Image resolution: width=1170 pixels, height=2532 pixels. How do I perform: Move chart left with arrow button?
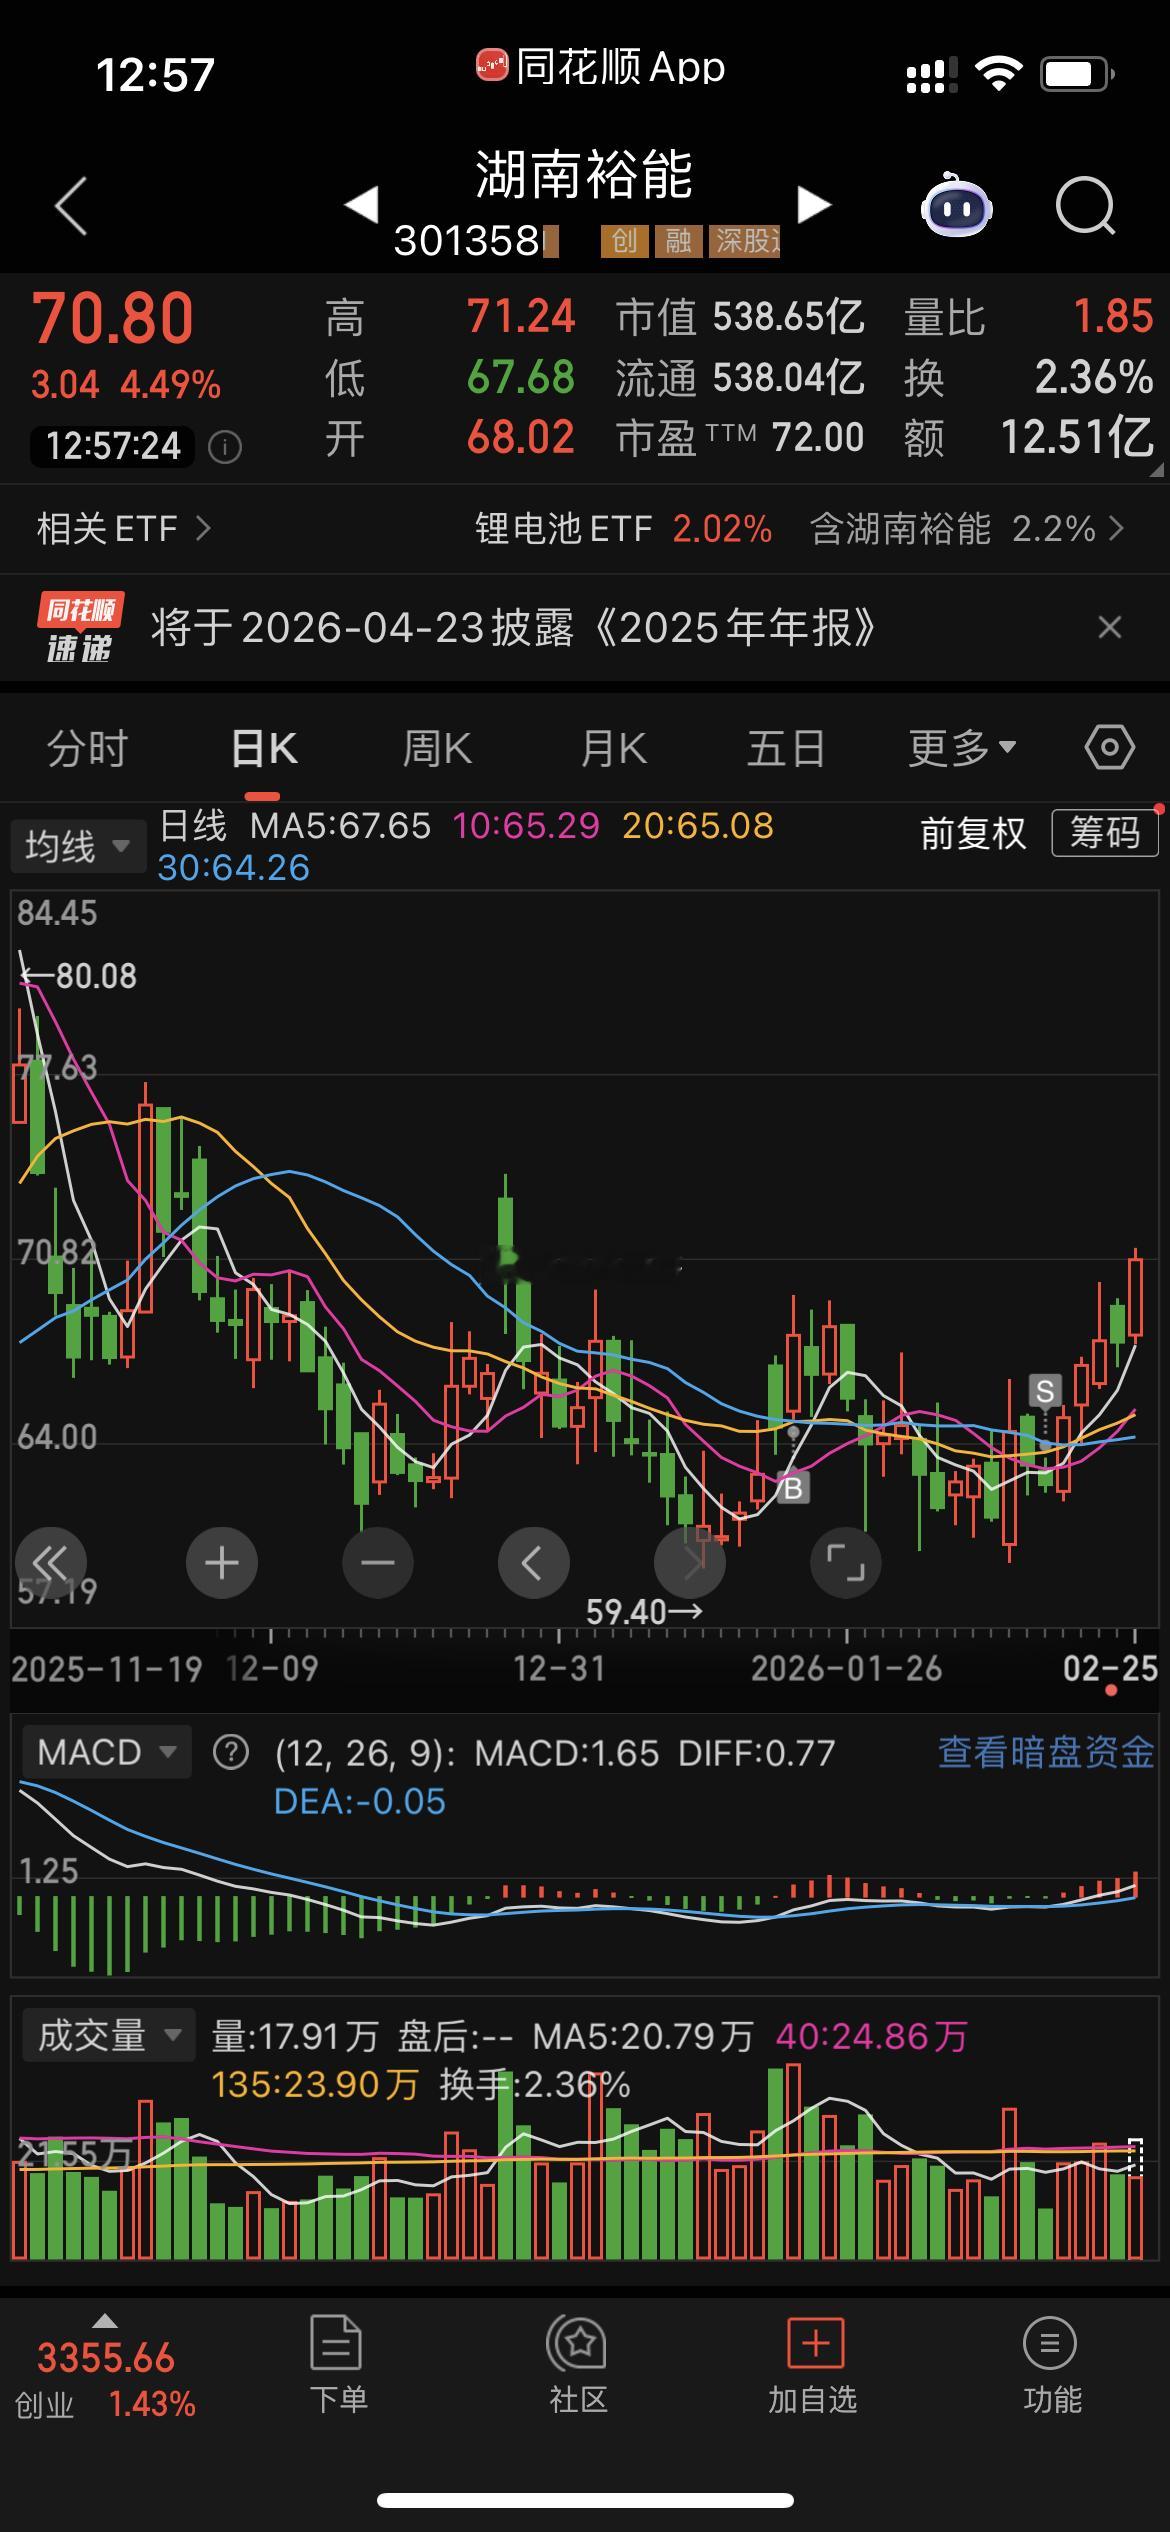pyautogui.click(x=534, y=1563)
